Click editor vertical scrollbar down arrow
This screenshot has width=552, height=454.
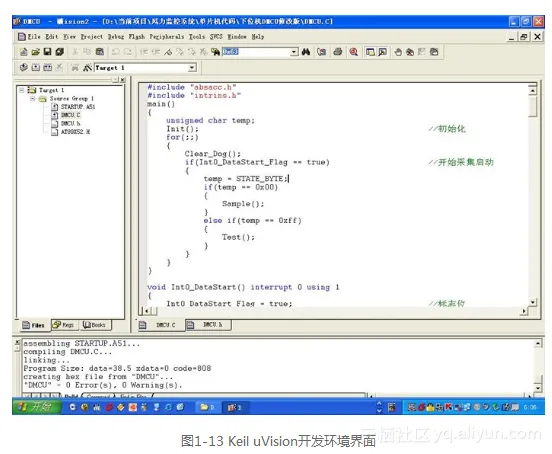pos(533,302)
